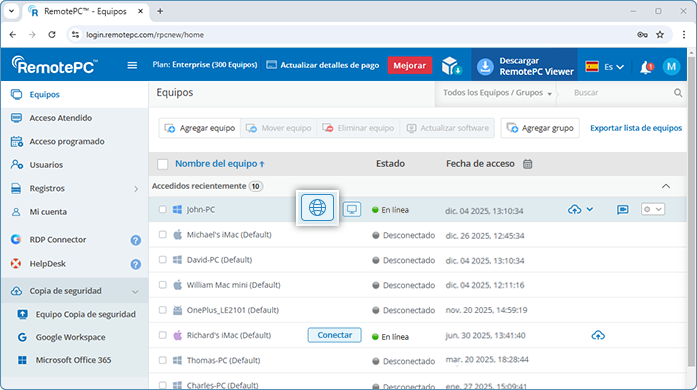The image size is (697, 390).
Task: Expand the Registros submenu
Action: (x=136, y=189)
